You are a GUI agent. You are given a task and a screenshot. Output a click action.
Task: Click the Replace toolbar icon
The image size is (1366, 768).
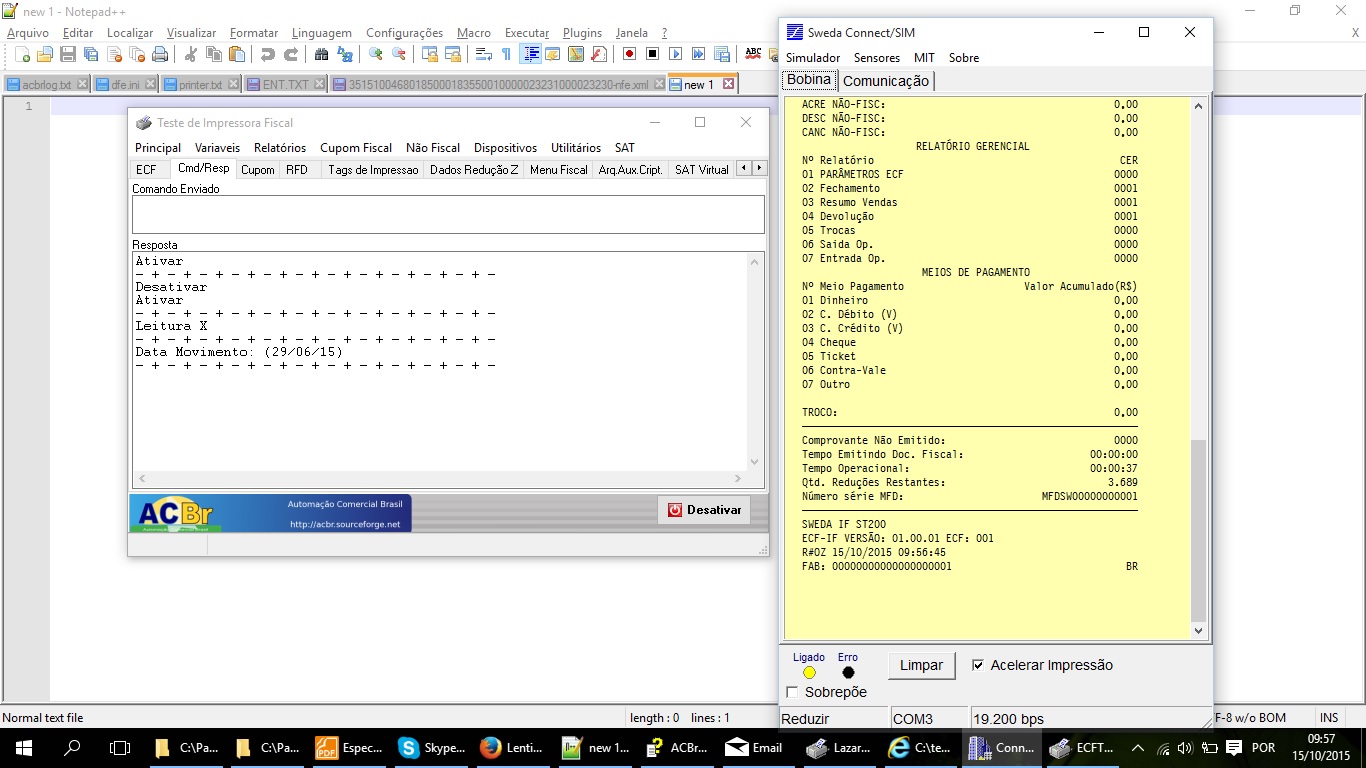(345, 54)
